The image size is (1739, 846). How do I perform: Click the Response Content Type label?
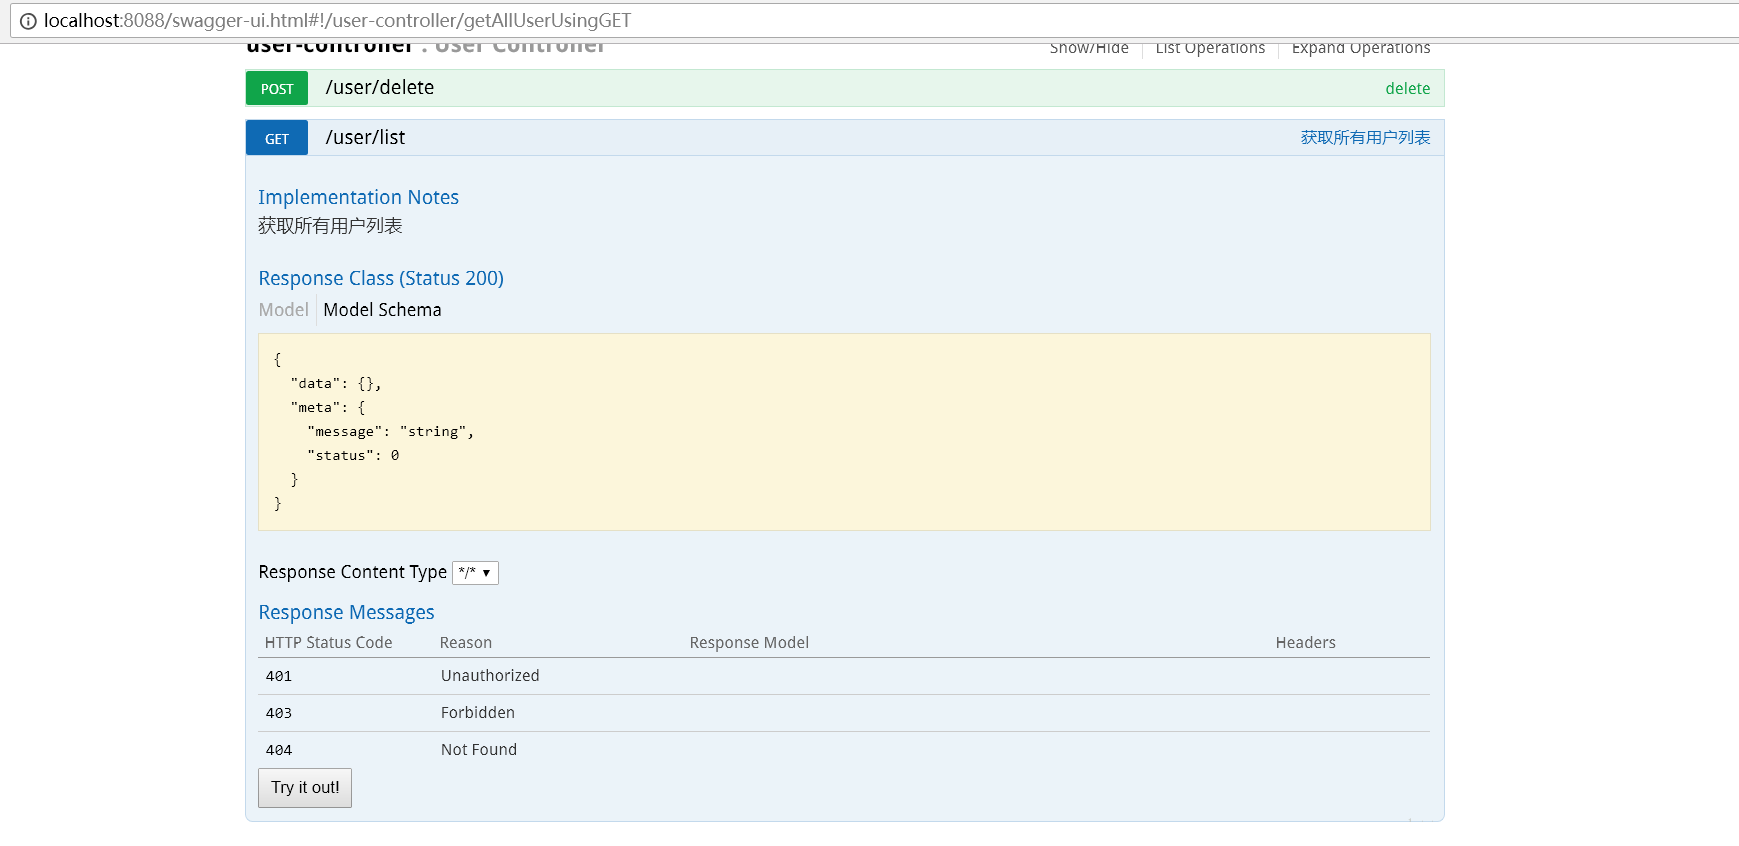click(352, 572)
